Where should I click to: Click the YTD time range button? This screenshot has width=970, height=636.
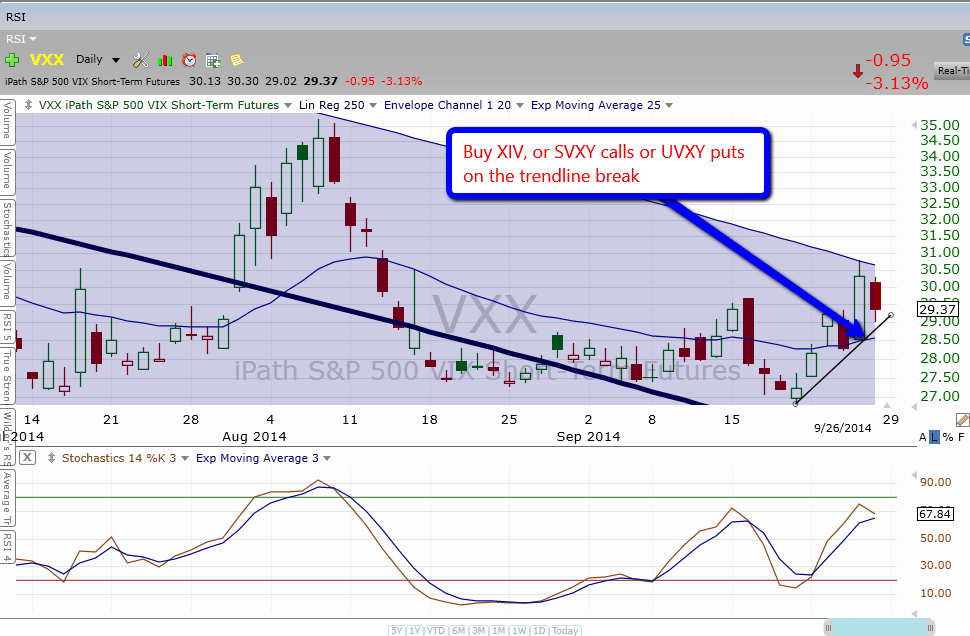[435, 630]
